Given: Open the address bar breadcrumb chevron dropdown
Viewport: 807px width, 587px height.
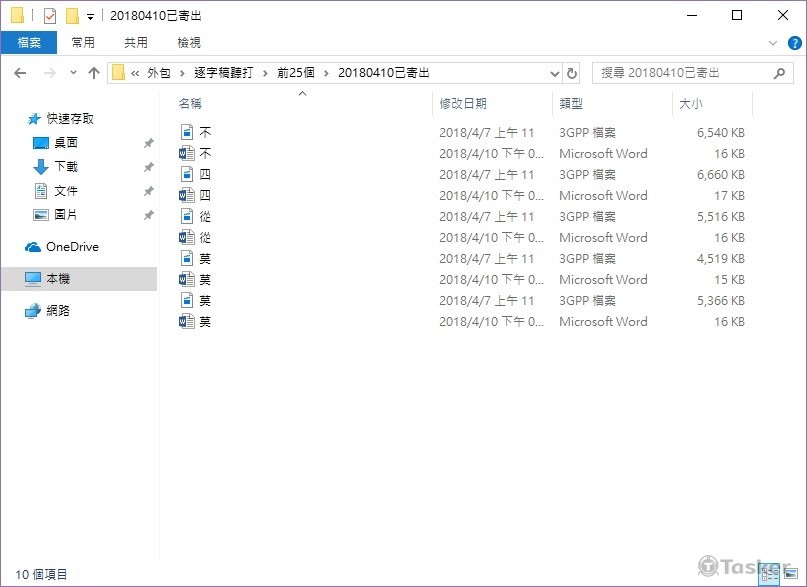Looking at the screenshot, I should 555,72.
